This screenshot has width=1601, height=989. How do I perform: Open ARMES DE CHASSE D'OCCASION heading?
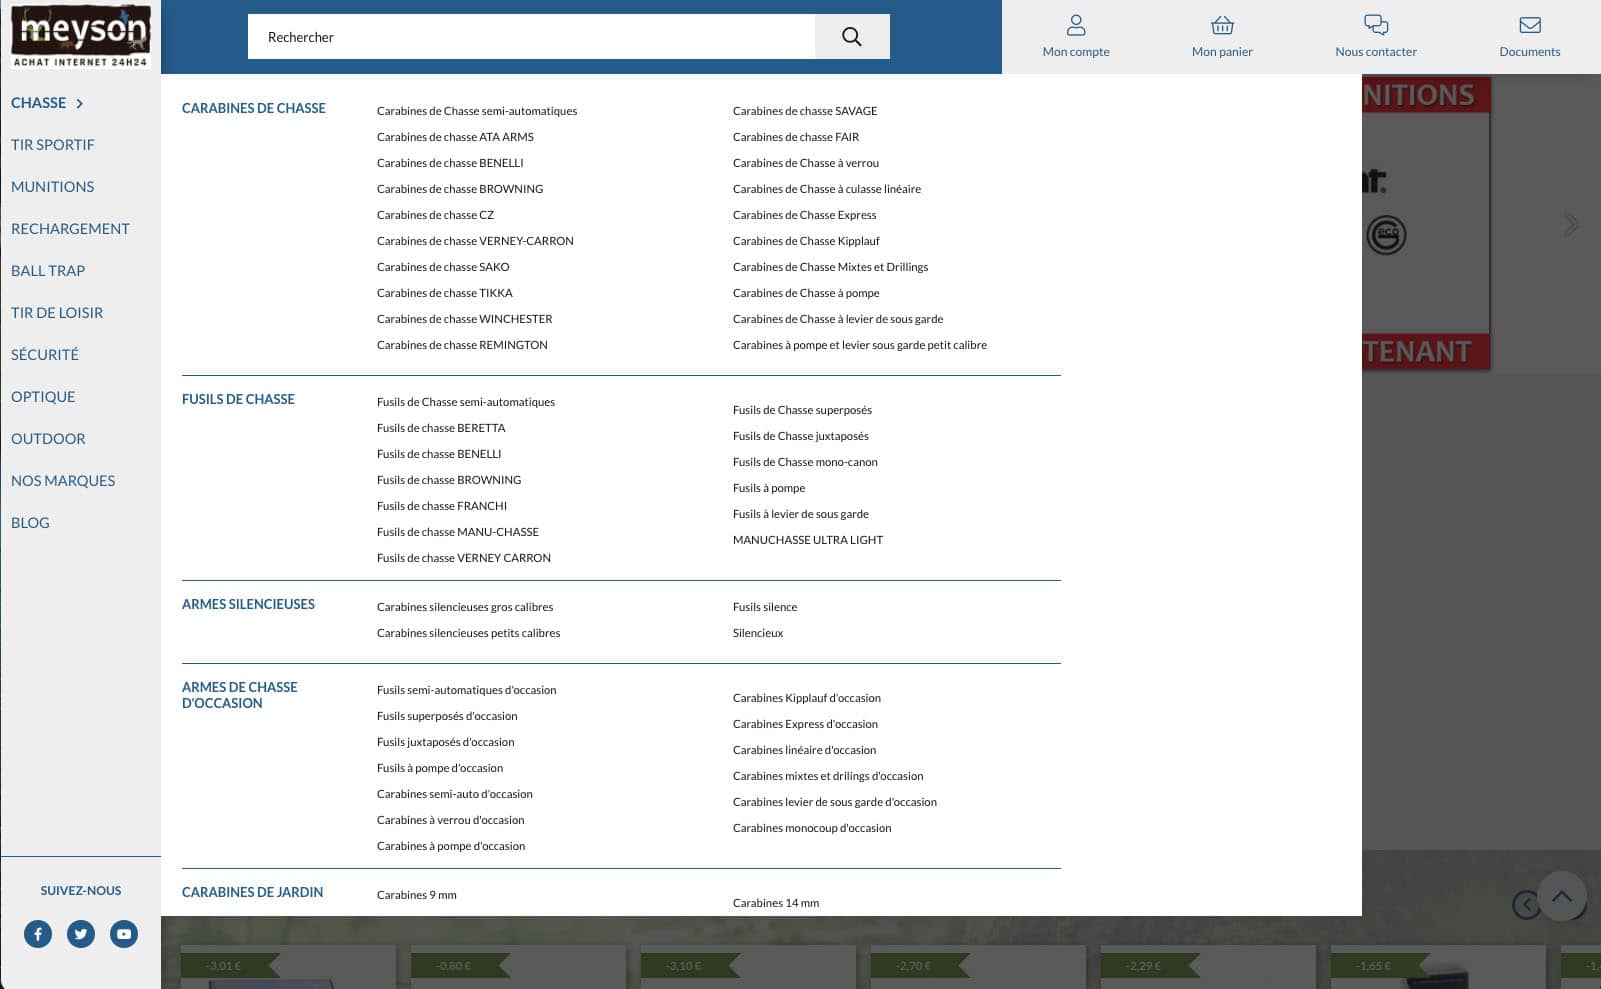tap(240, 695)
